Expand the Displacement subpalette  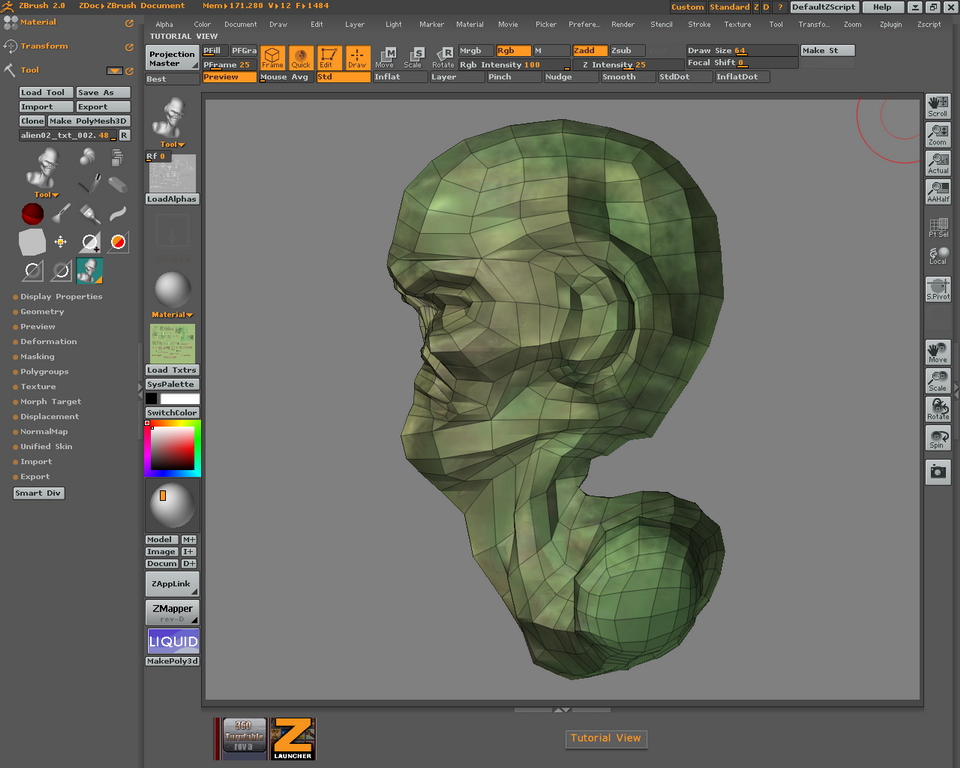[49, 416]
